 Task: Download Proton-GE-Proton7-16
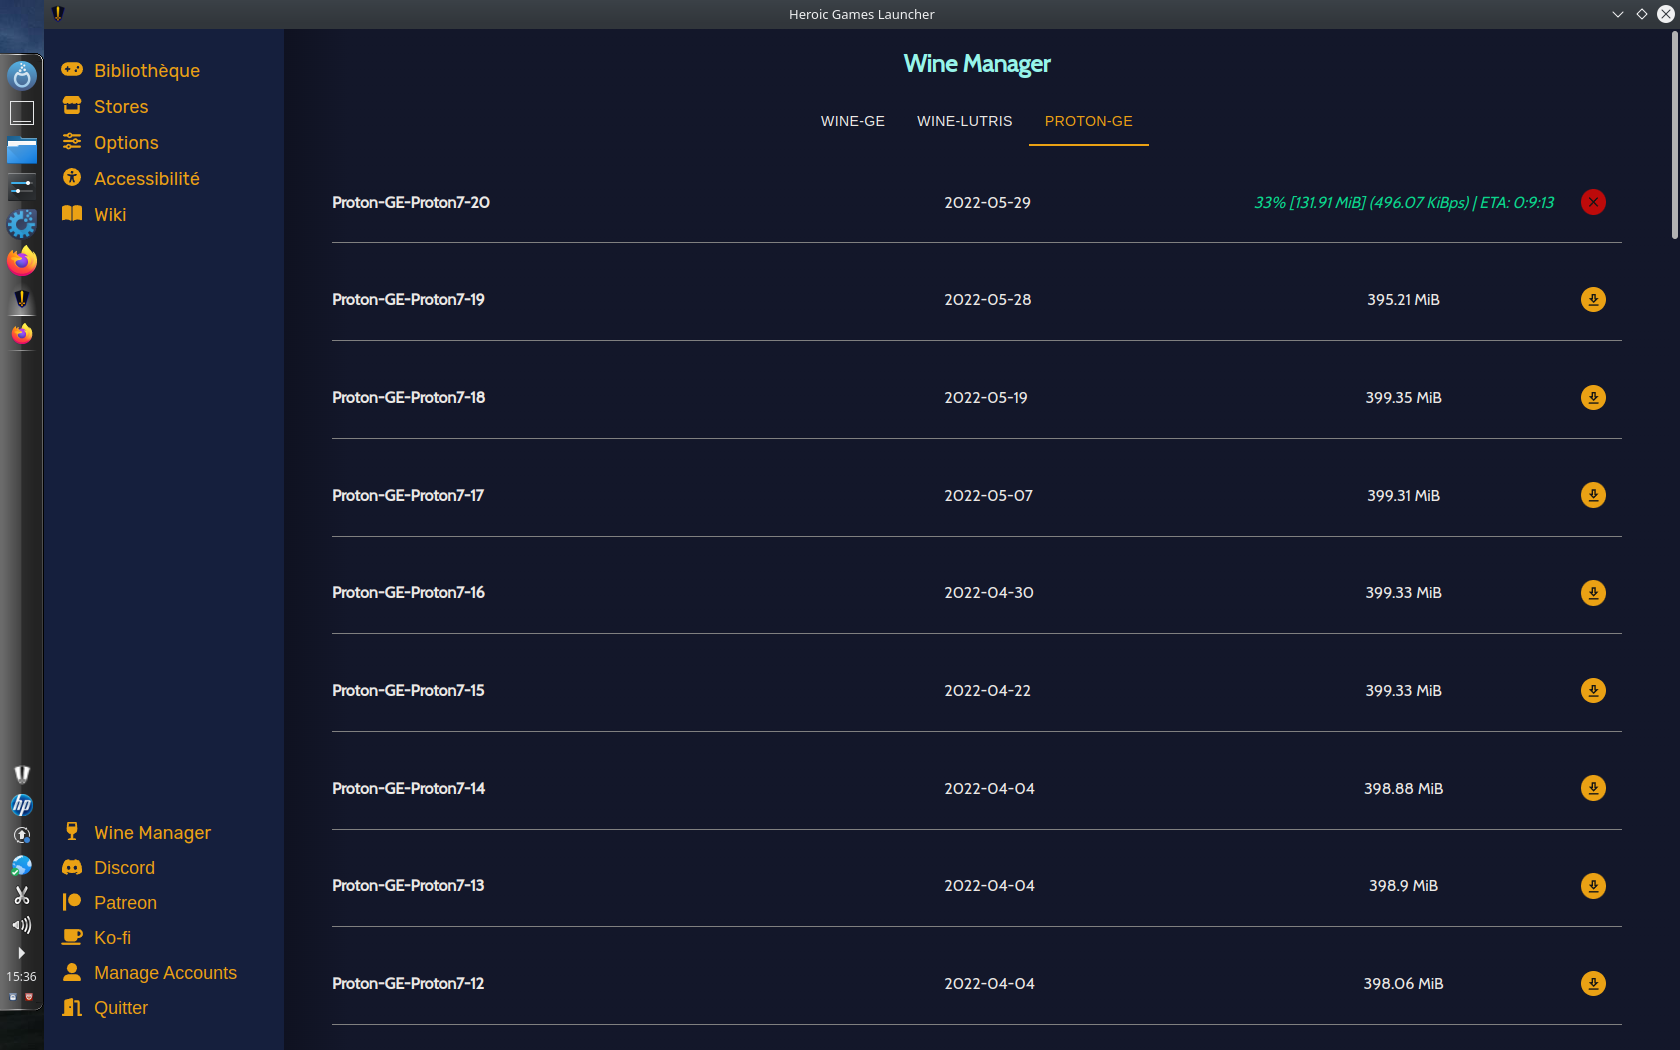click(x=1593, y=593)
